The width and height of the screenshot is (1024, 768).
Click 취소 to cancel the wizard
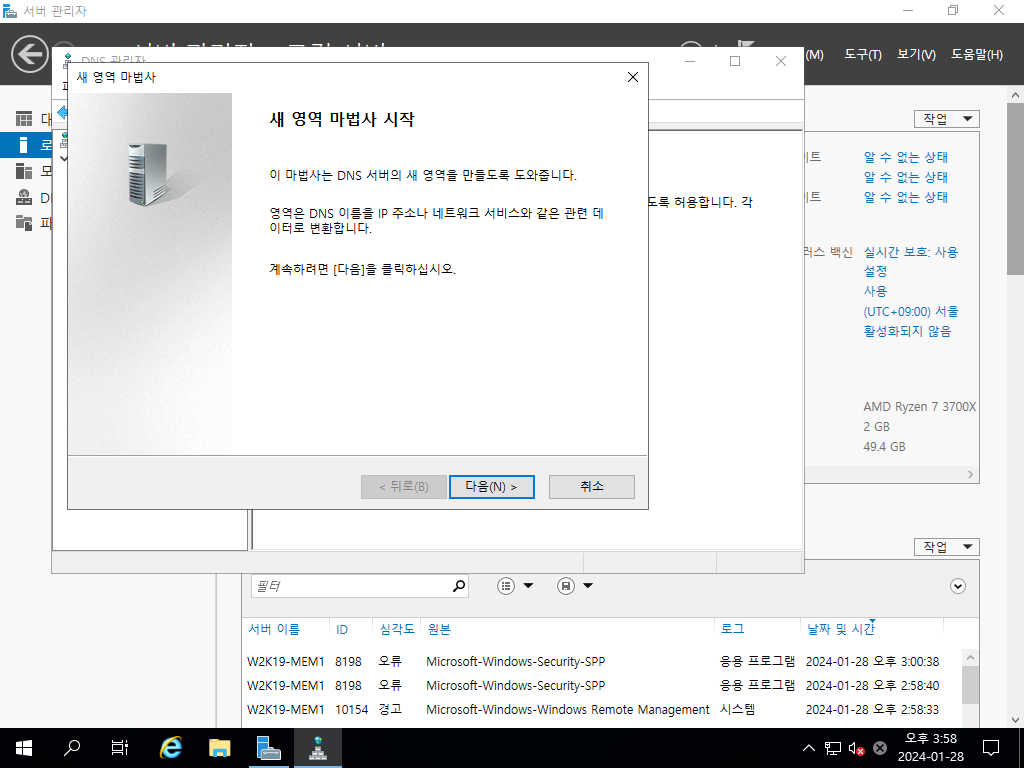pos(592,487)
